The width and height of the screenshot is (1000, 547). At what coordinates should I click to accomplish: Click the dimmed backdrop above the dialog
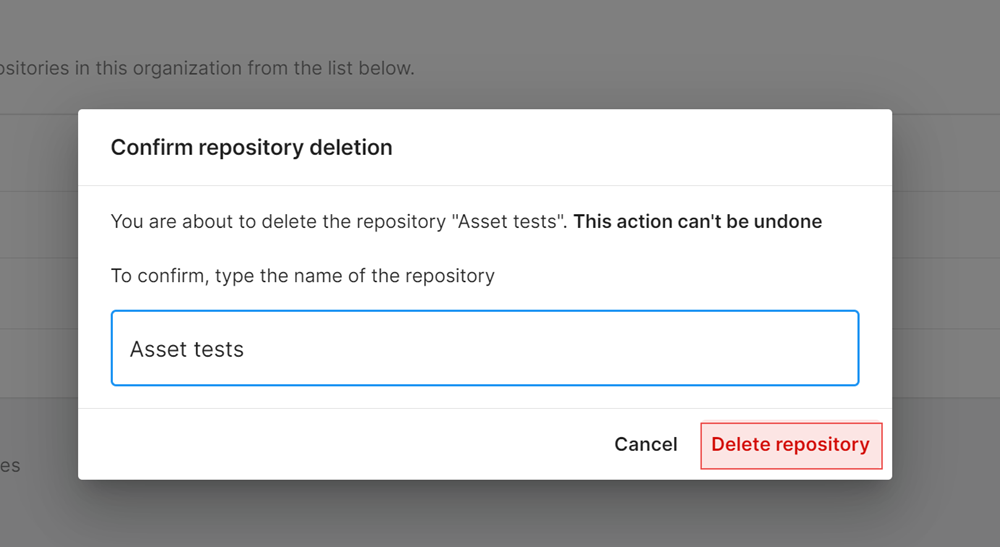point(600,40)
